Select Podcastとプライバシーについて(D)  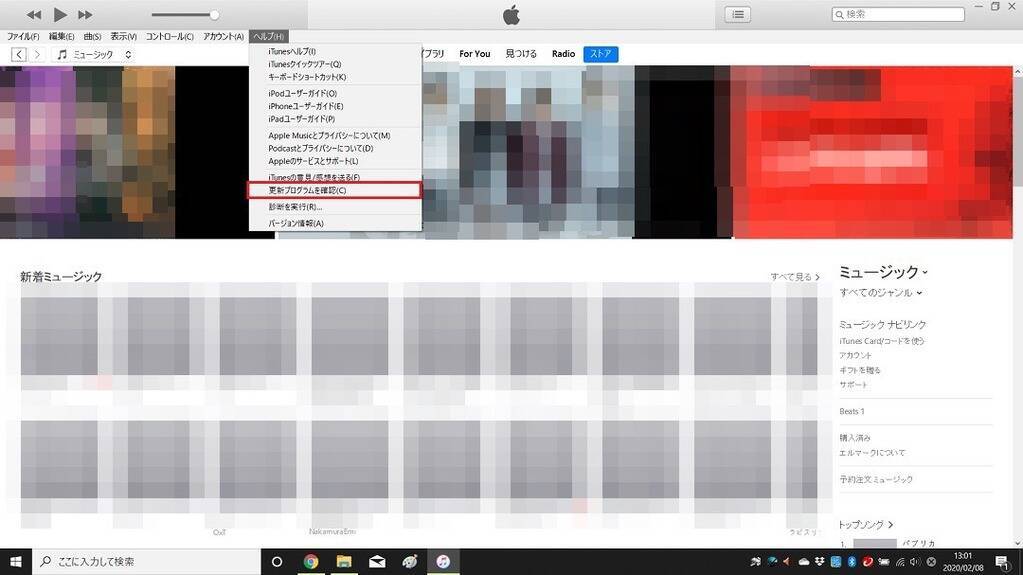click(335, 148)
